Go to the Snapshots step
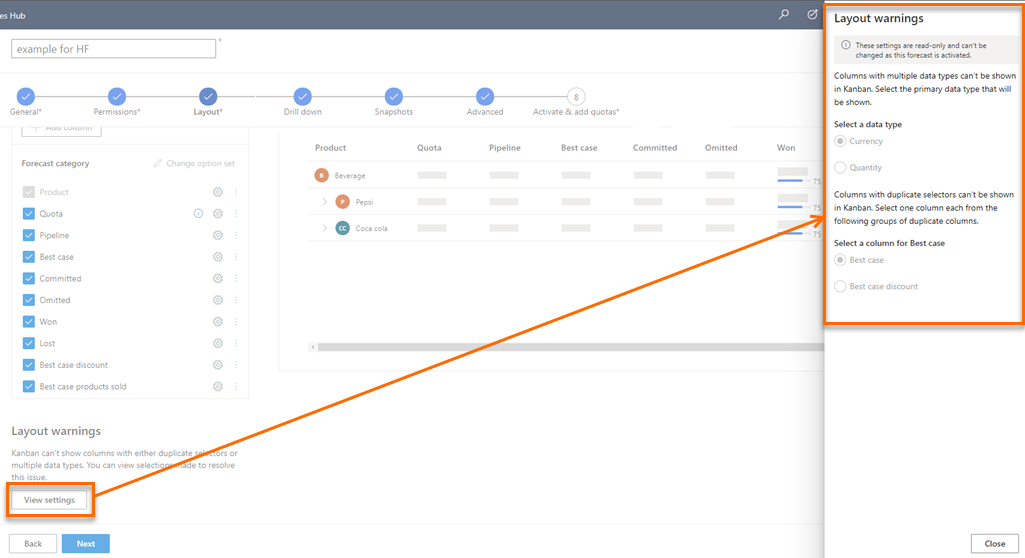 pos(394,97)
